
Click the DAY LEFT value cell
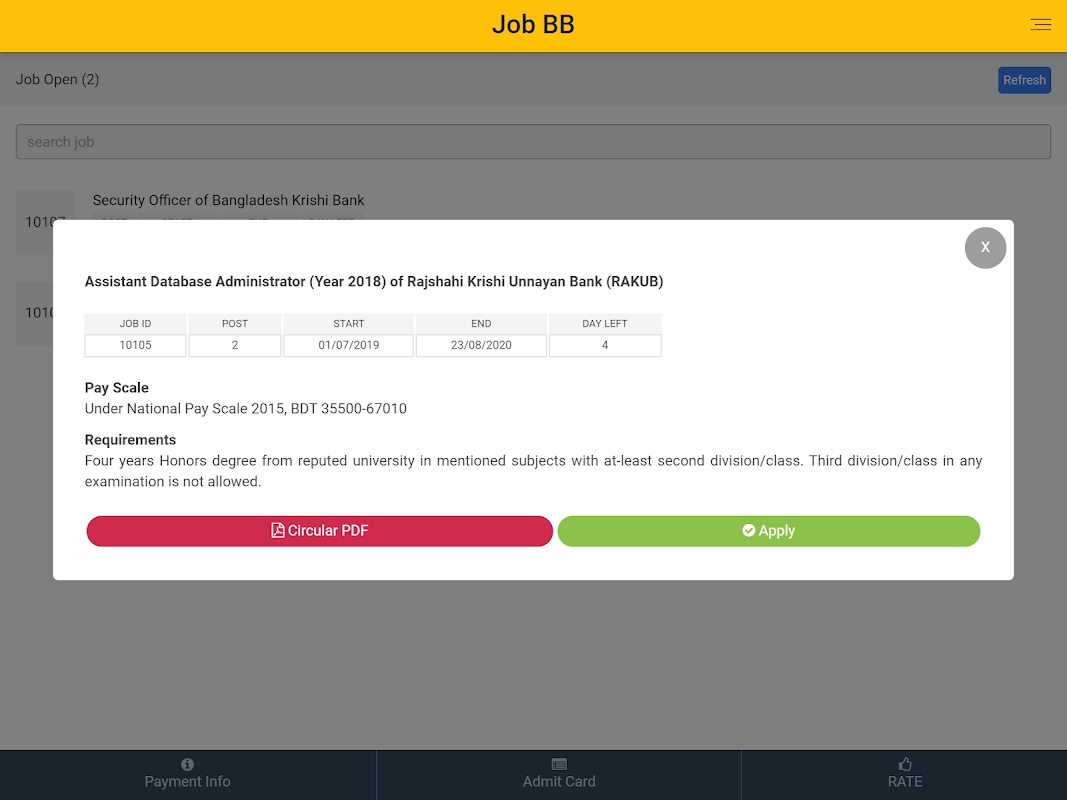coord(605,345)
